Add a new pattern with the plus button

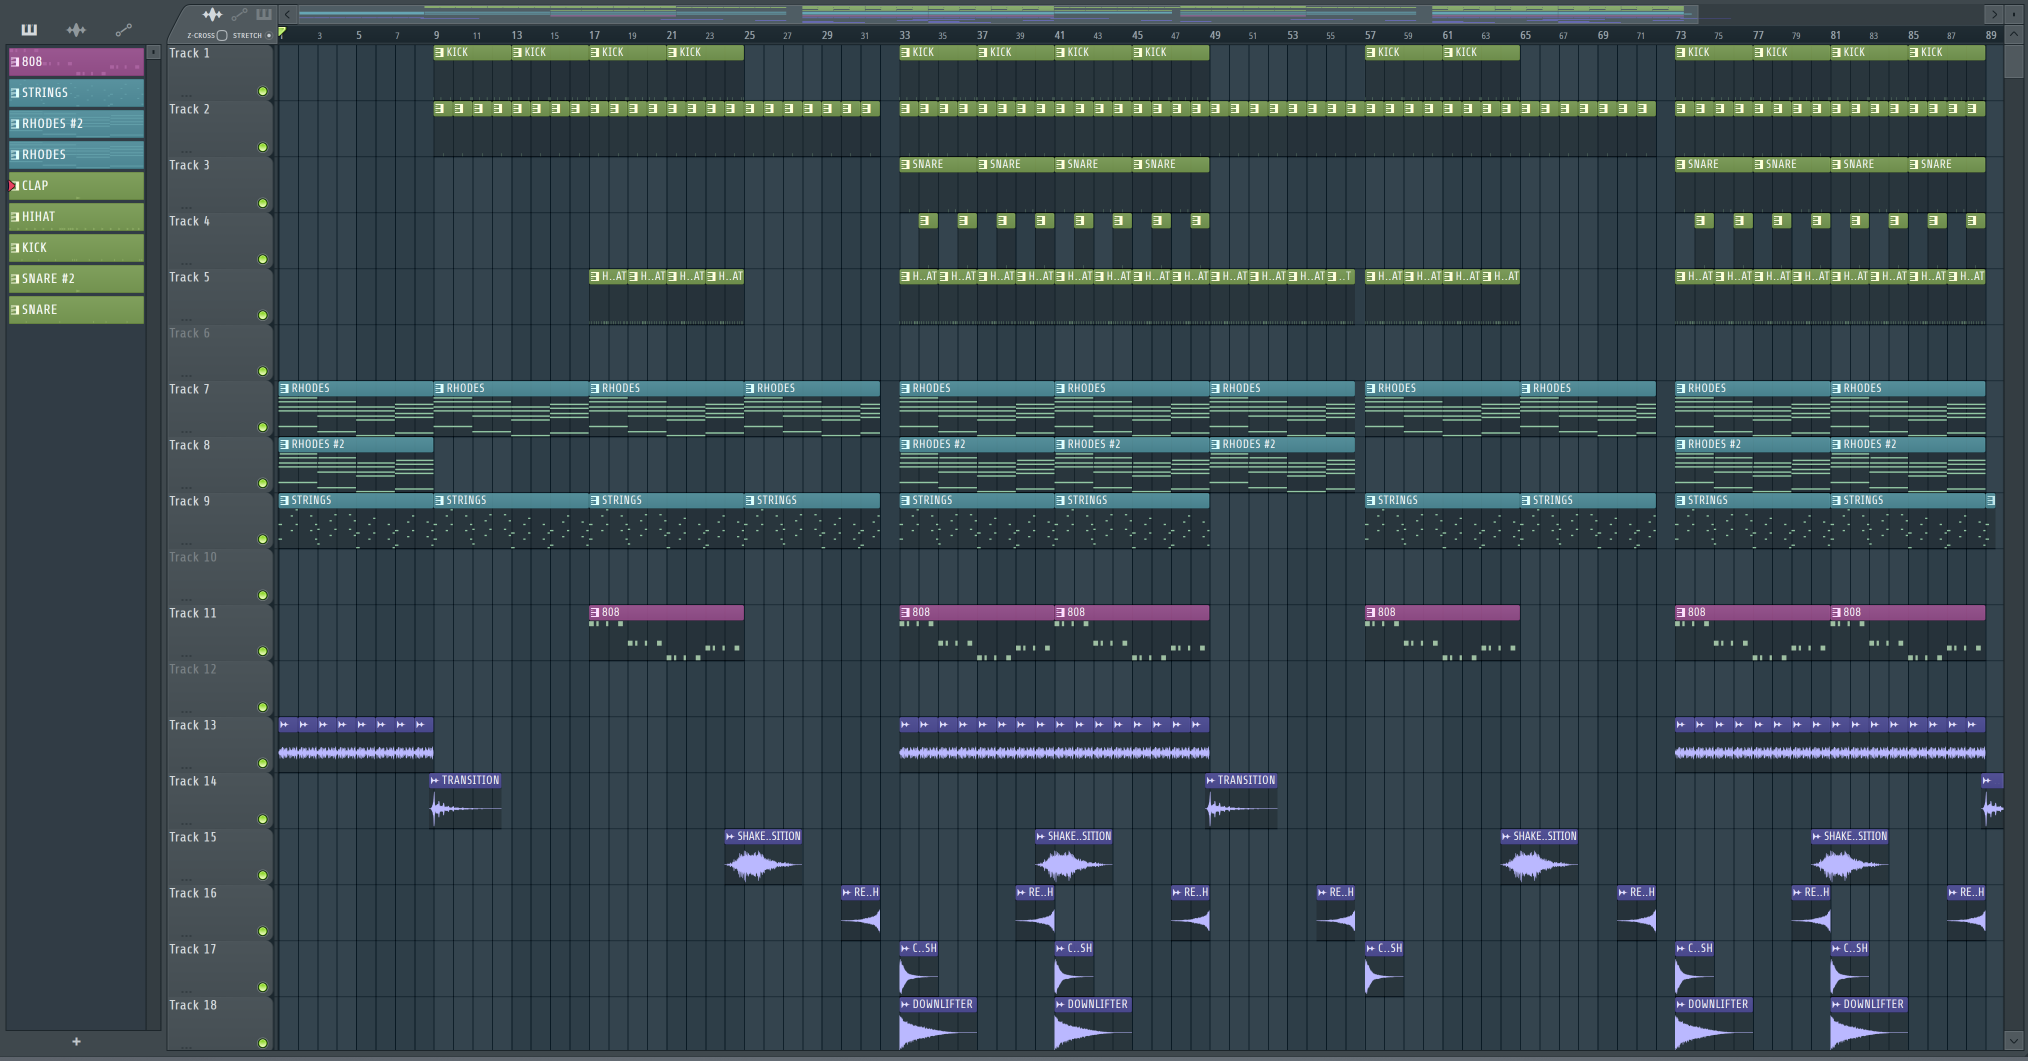[x=76, y=1041]
